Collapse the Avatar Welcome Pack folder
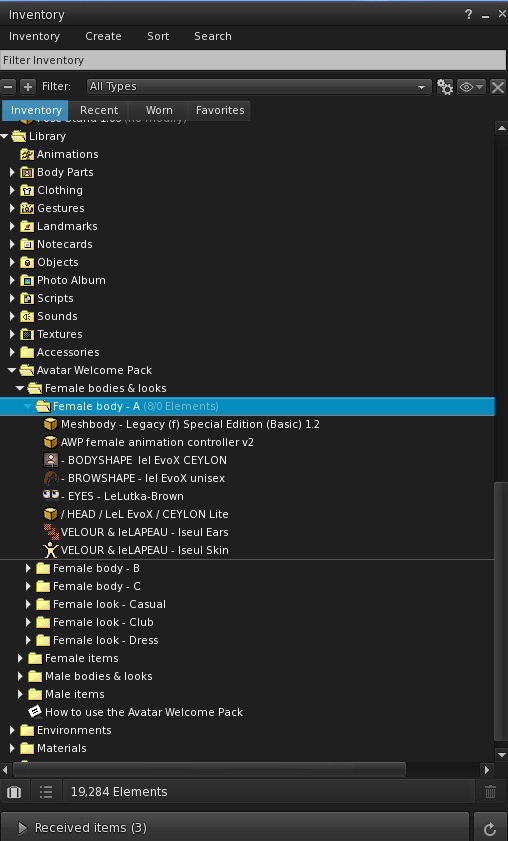The width and height of the screenshot is (508, 841). pos(12,370)
